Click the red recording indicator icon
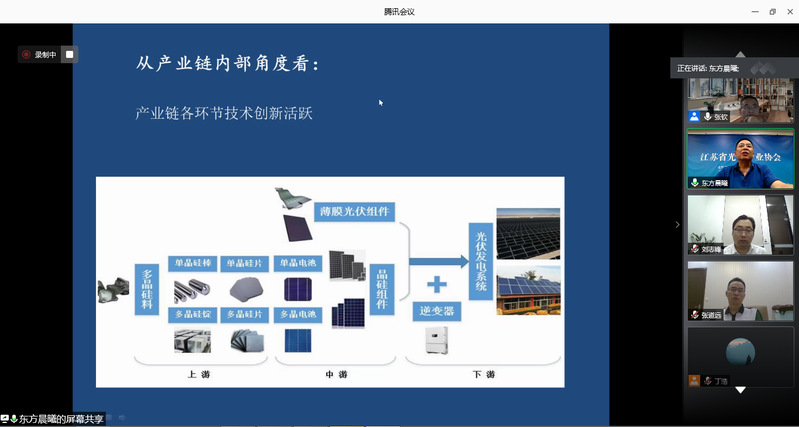 (x=27, y=55)
